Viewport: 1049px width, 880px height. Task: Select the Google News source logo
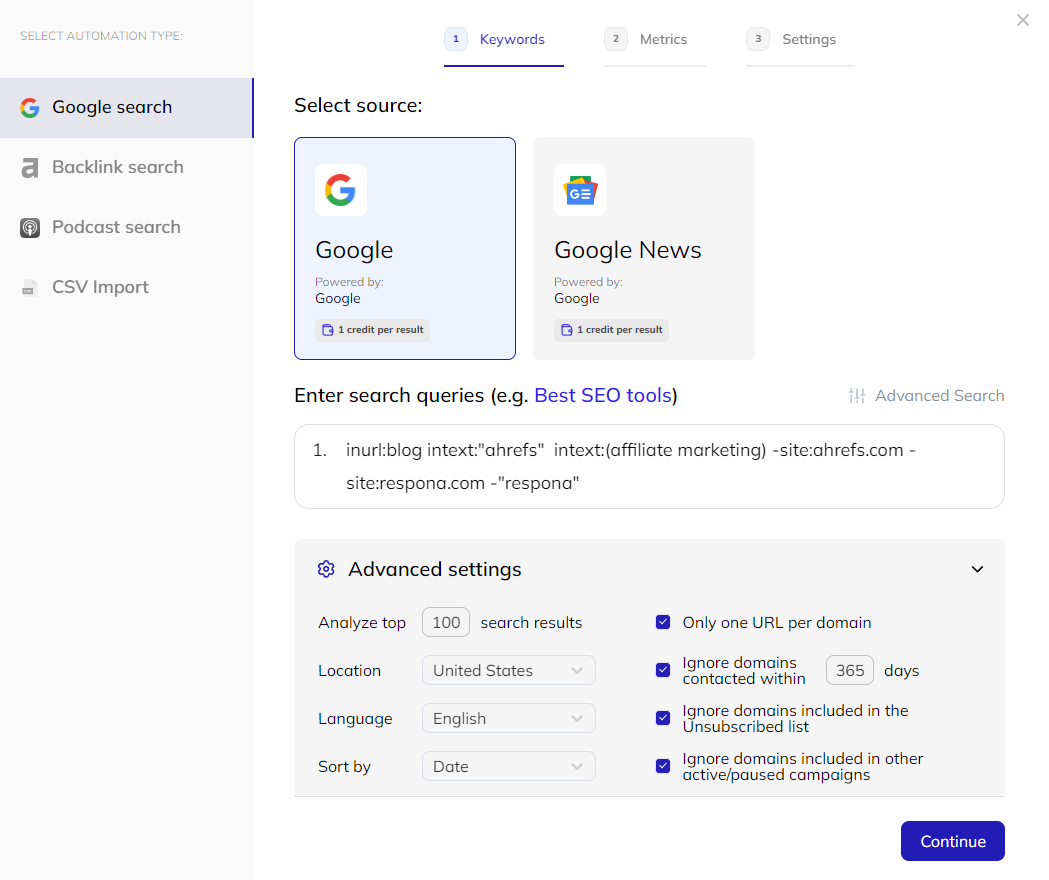coord(580,190)
